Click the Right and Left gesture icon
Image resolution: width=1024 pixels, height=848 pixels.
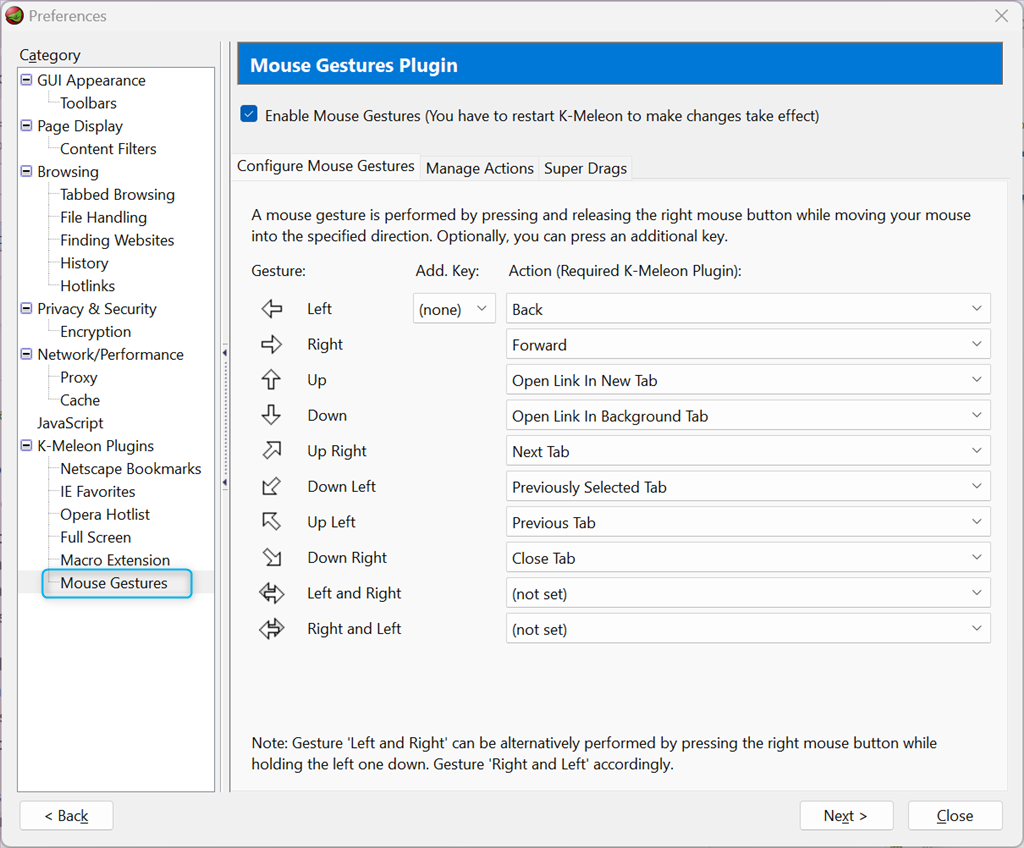272,628
